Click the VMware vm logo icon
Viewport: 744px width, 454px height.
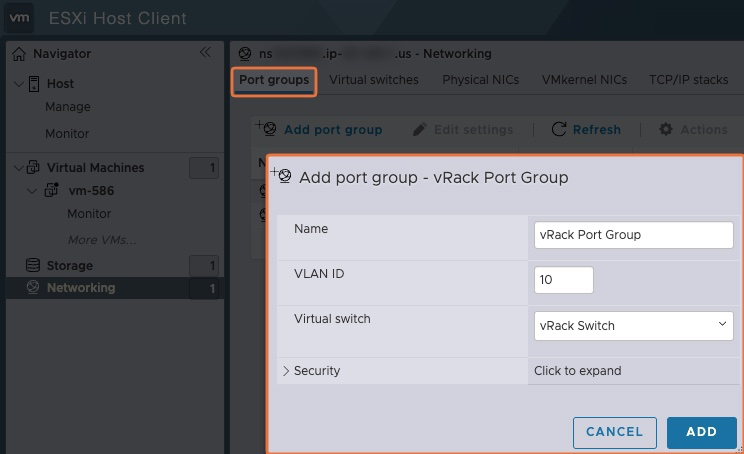19,18
